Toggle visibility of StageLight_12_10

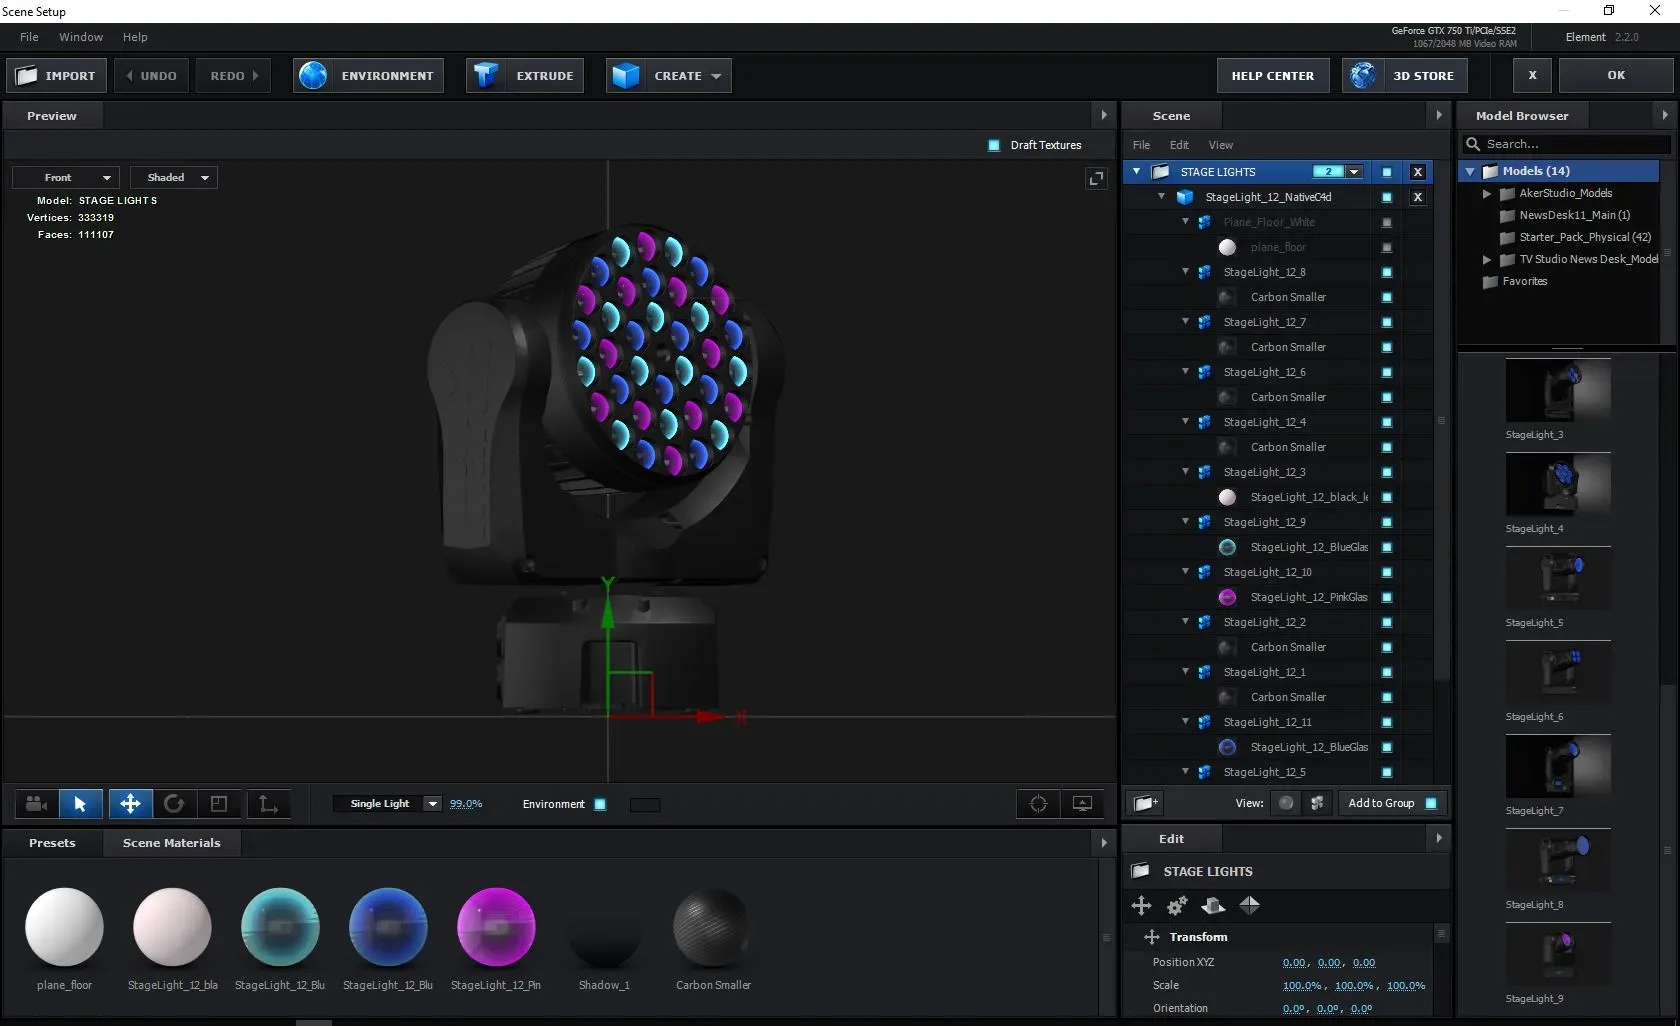point(1387,572)
